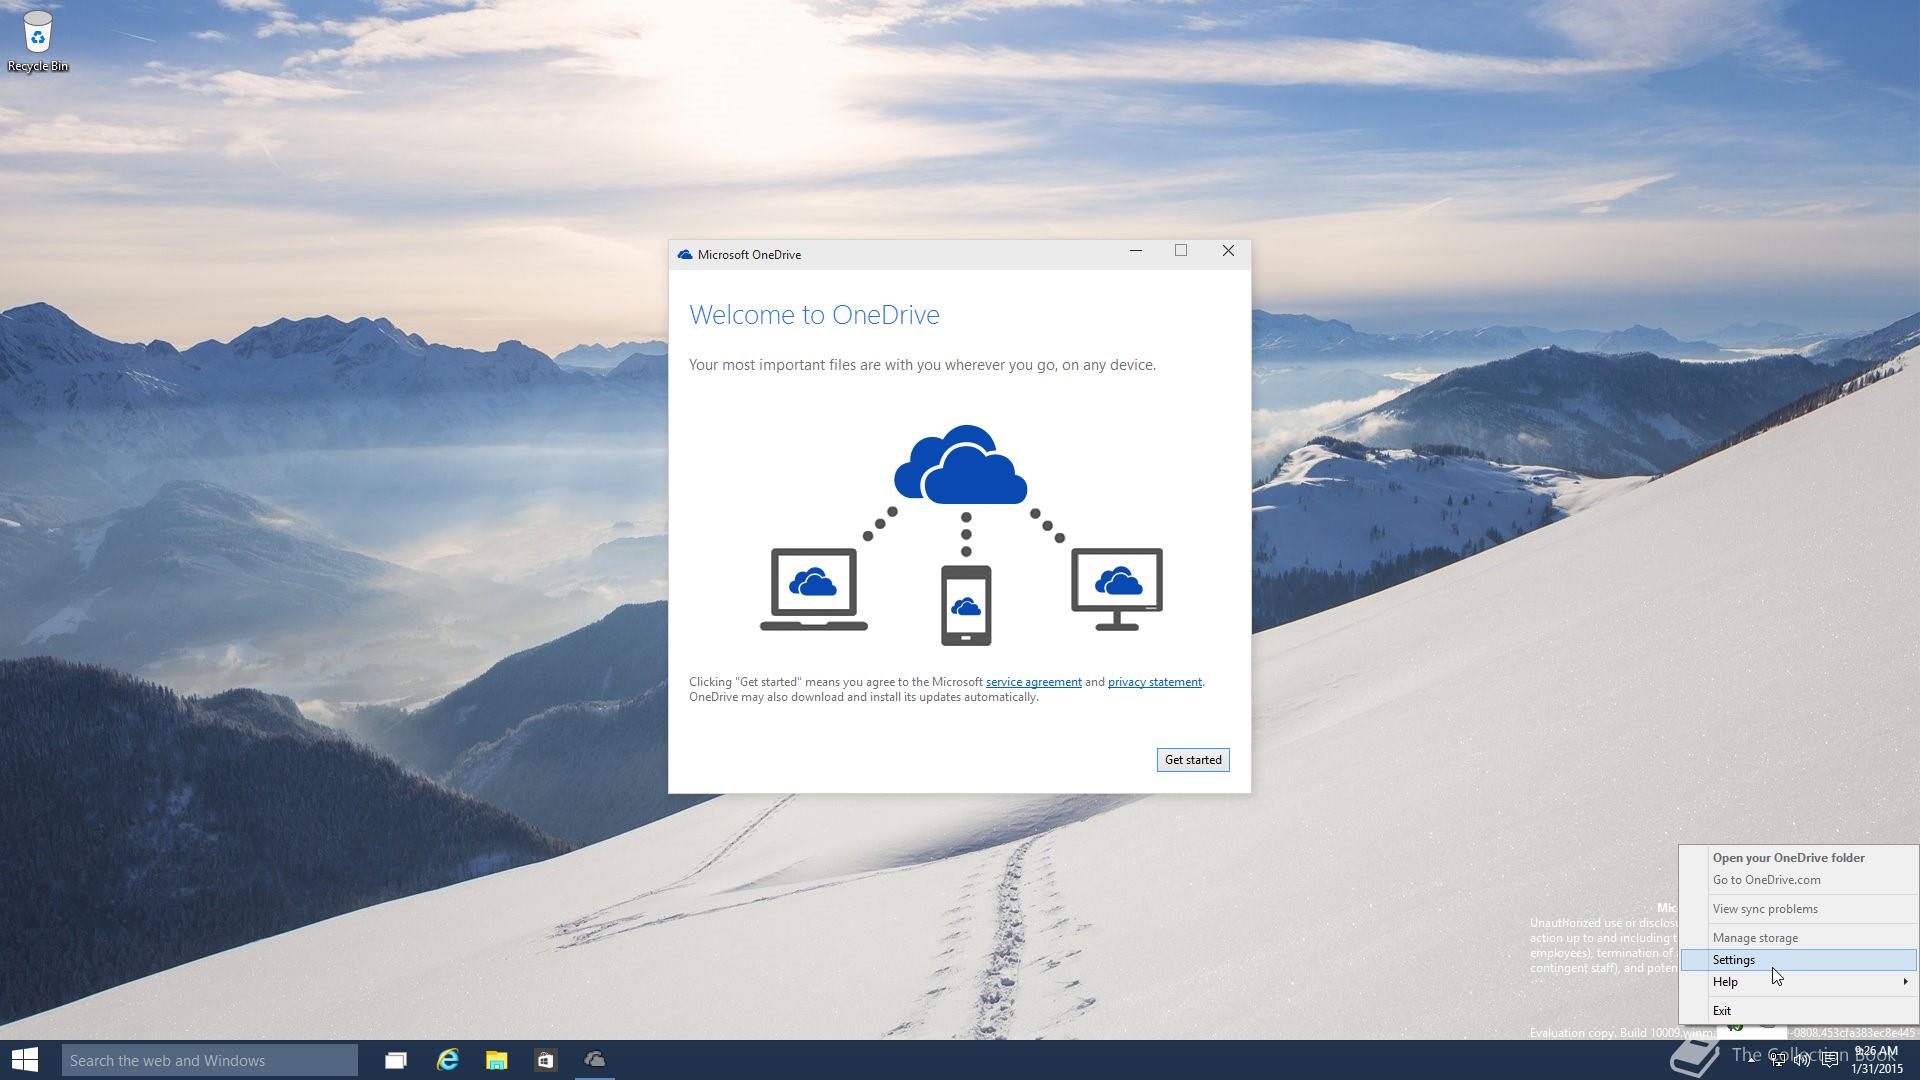
Task: Choose Manage storage in context menu
Action: coord(1798,938)
